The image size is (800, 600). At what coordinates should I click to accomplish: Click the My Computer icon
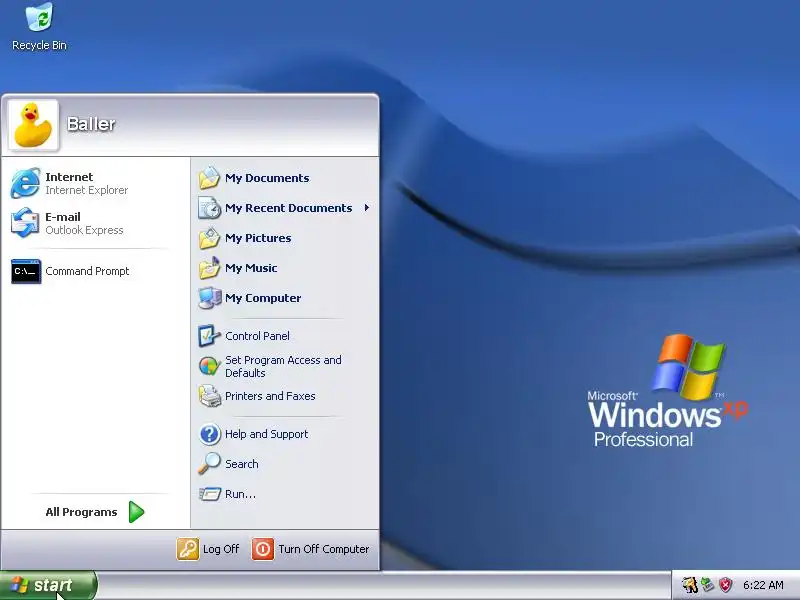tap(209, 298)
